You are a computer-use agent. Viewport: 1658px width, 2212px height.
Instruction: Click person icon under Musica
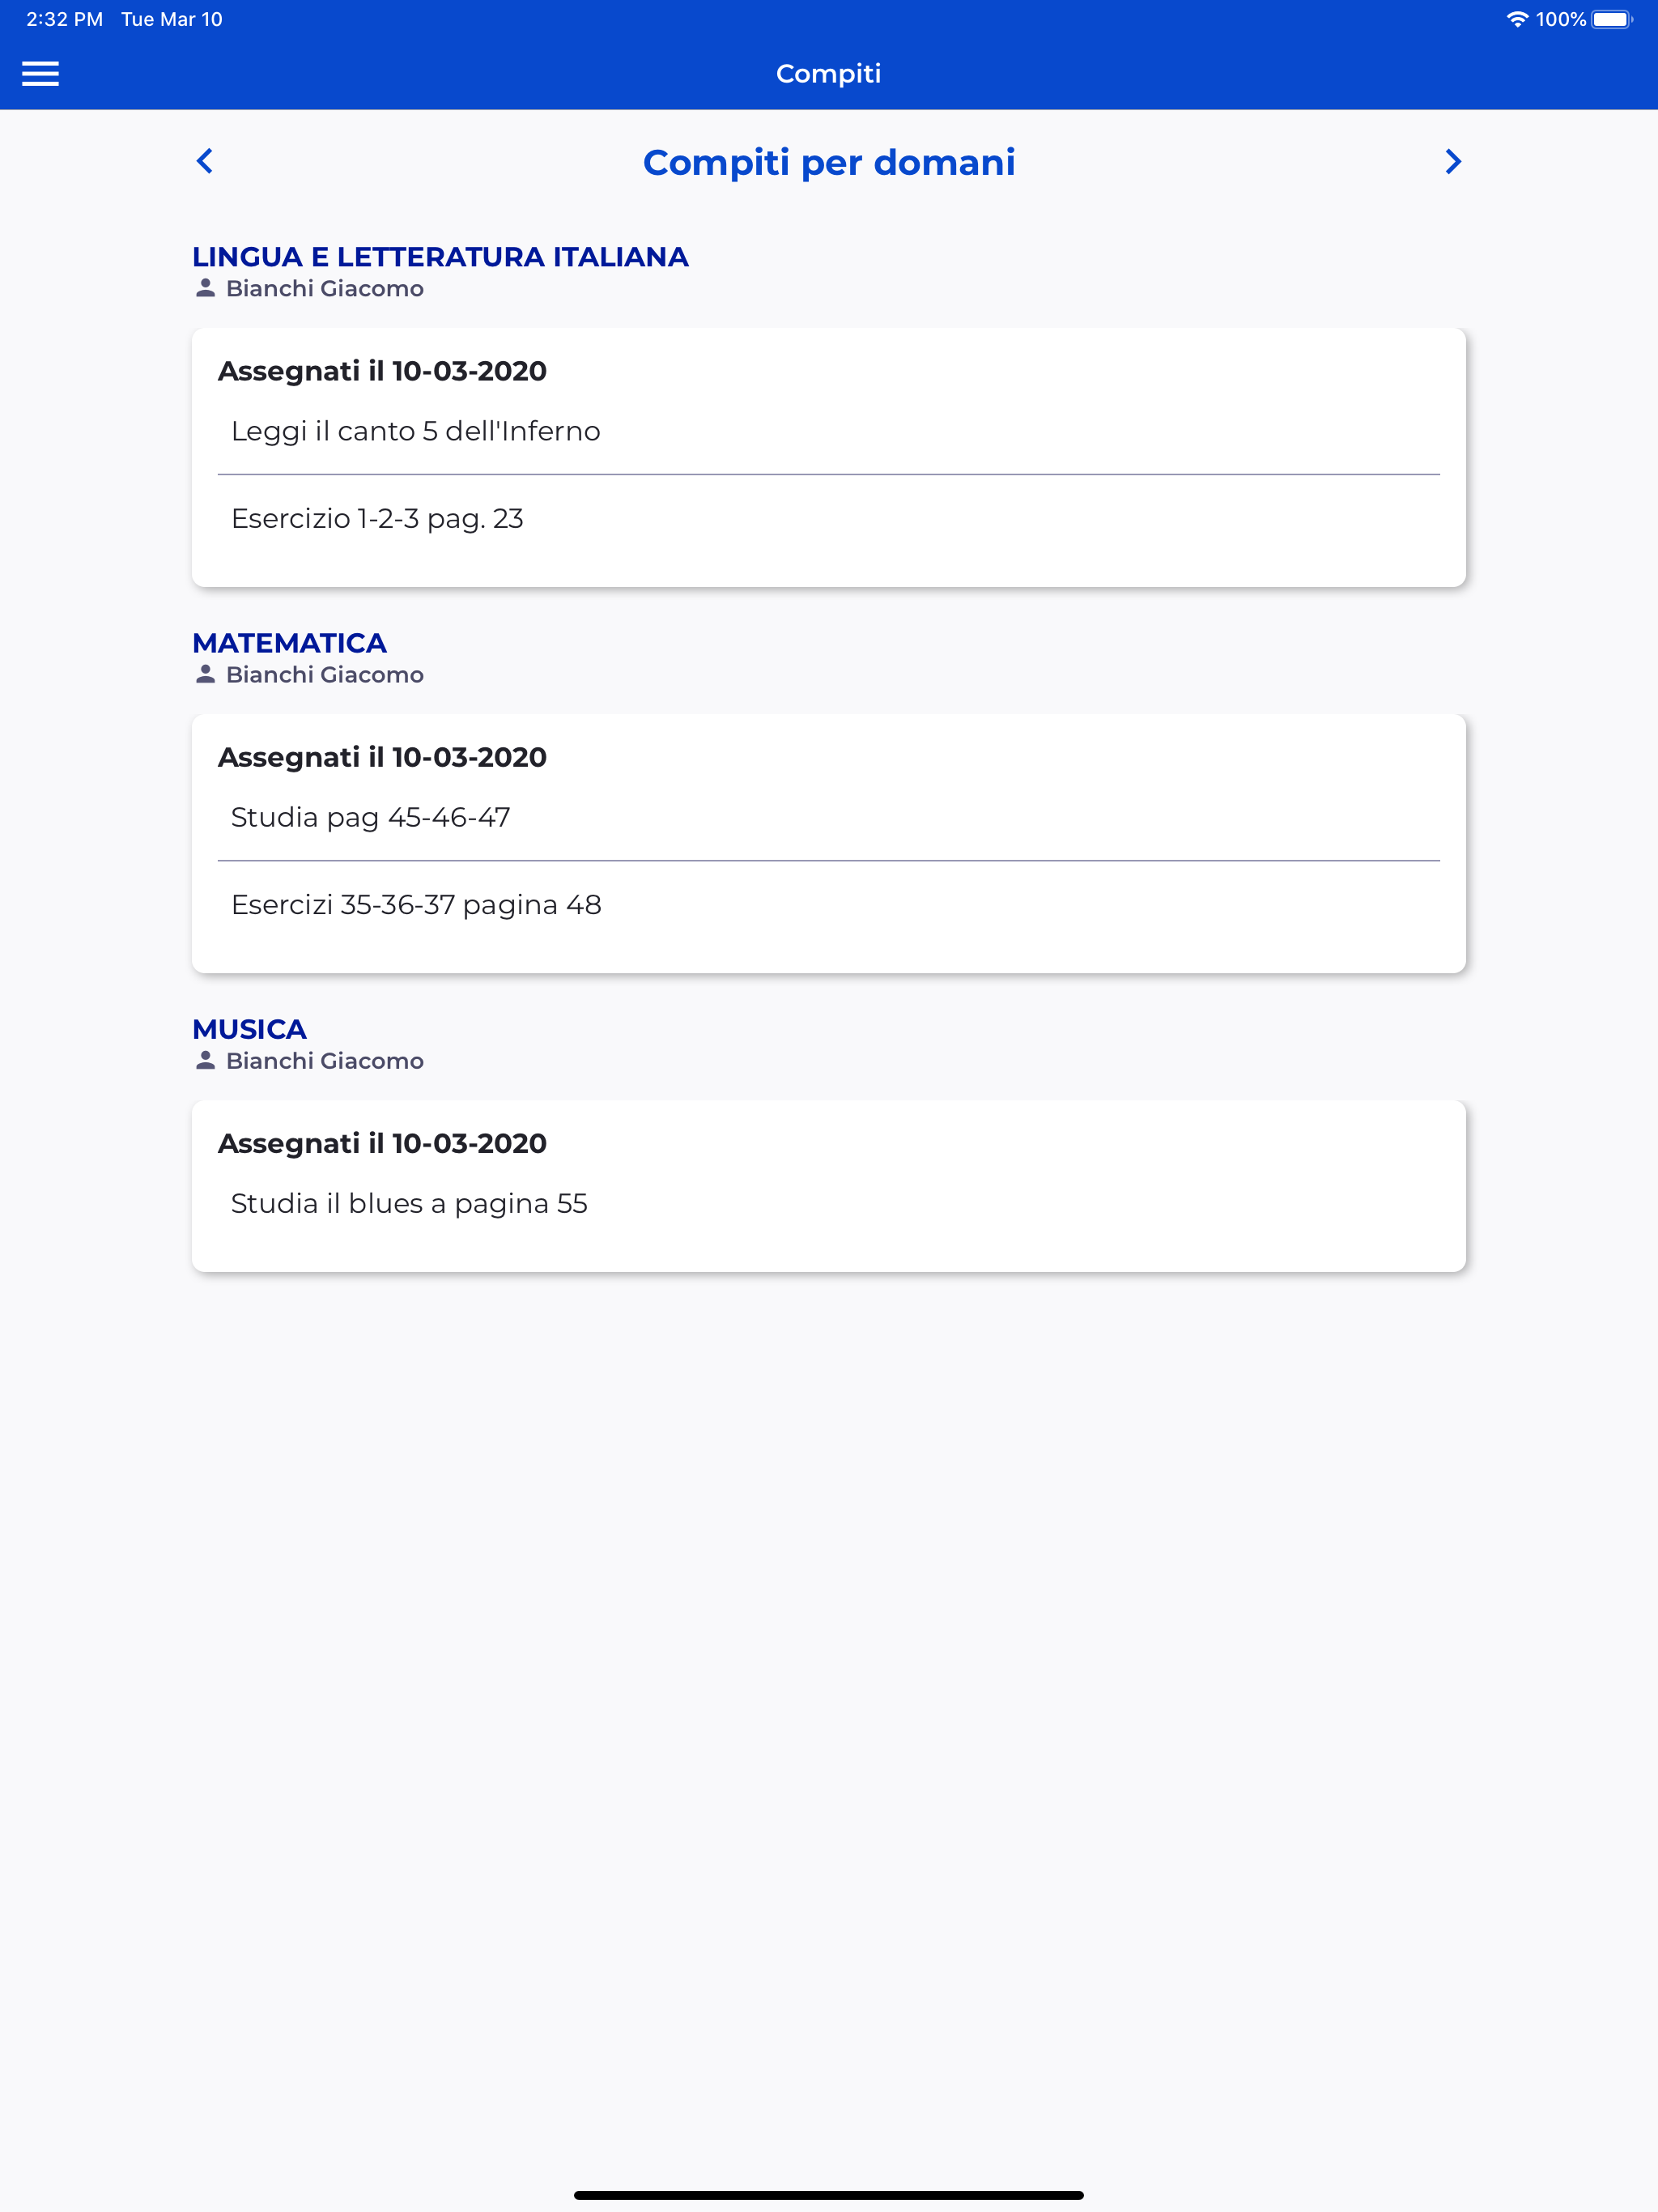click(x=205, y=1060)
